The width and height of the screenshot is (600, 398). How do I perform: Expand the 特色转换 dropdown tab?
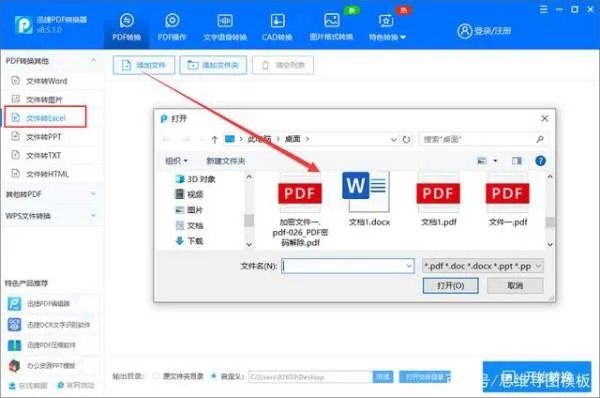[387, 27]
